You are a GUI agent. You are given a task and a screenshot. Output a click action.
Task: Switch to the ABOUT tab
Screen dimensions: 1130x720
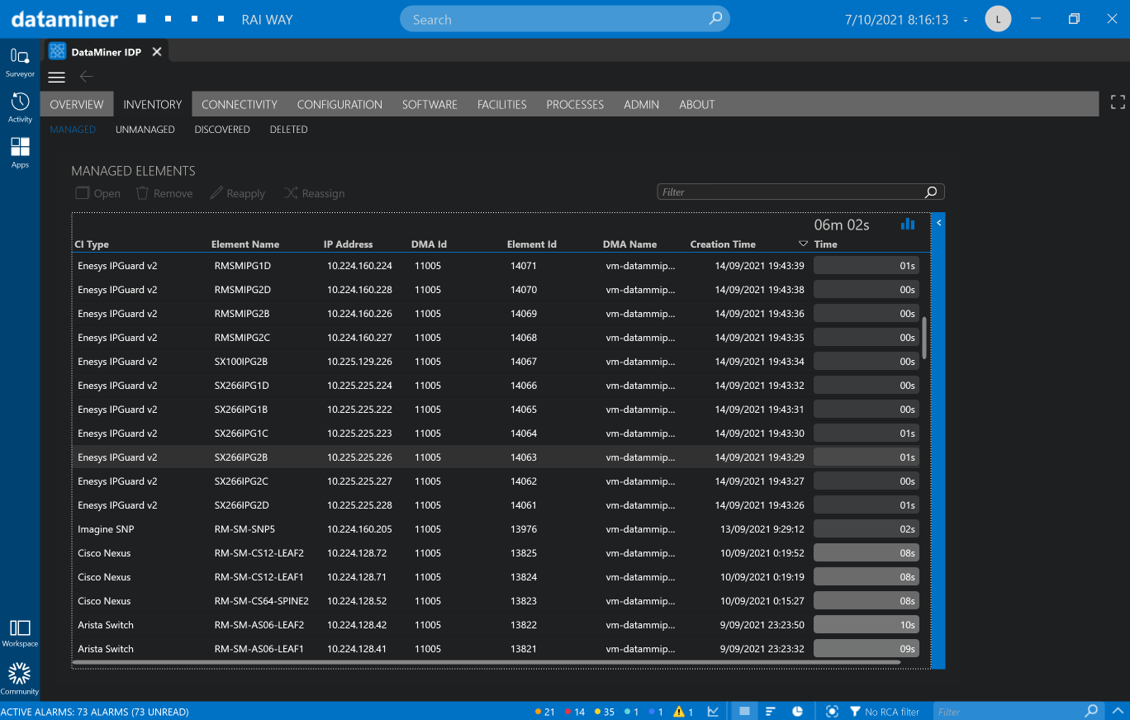coord(697,105)
